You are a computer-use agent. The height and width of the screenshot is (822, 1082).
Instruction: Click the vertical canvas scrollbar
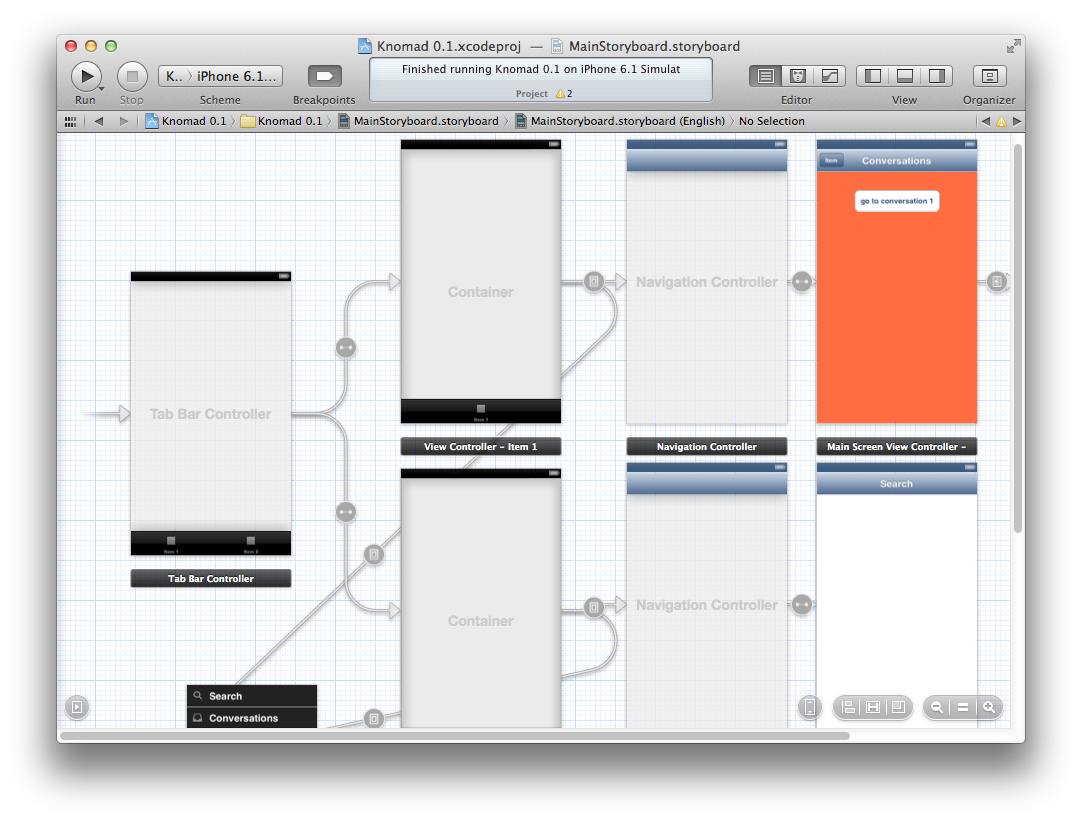(x=1017, y=338)
